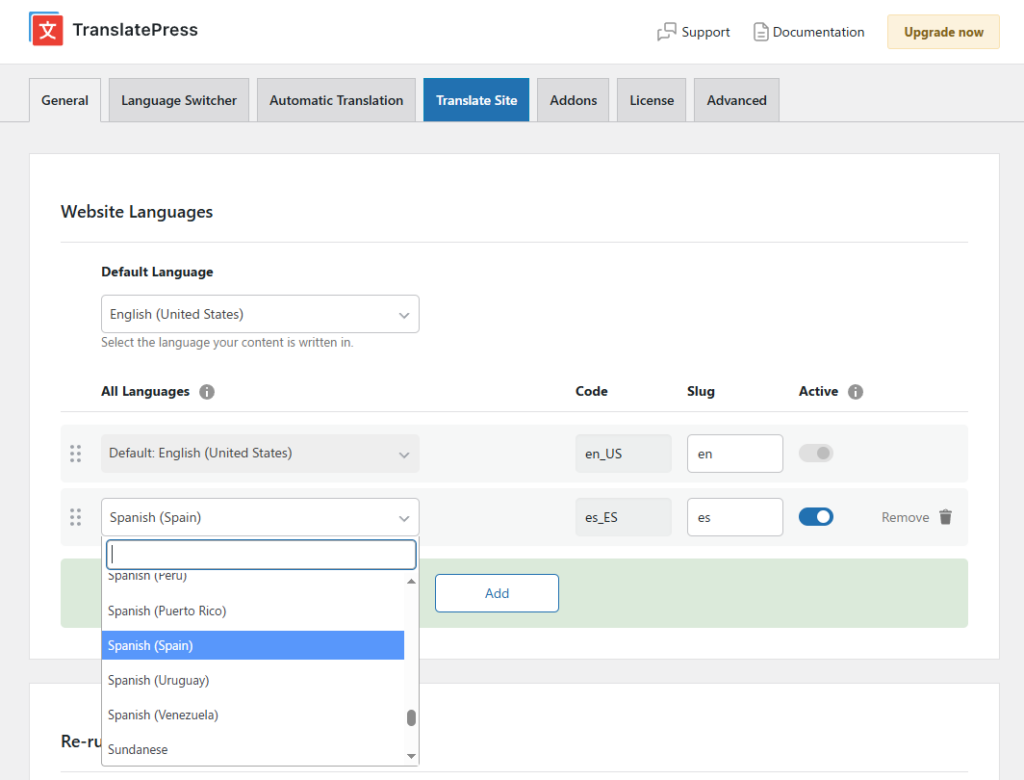This screenshot has width=1024, height=780.
Task: Click the info icon beside All Languages
Action: (x=206, y=391)
